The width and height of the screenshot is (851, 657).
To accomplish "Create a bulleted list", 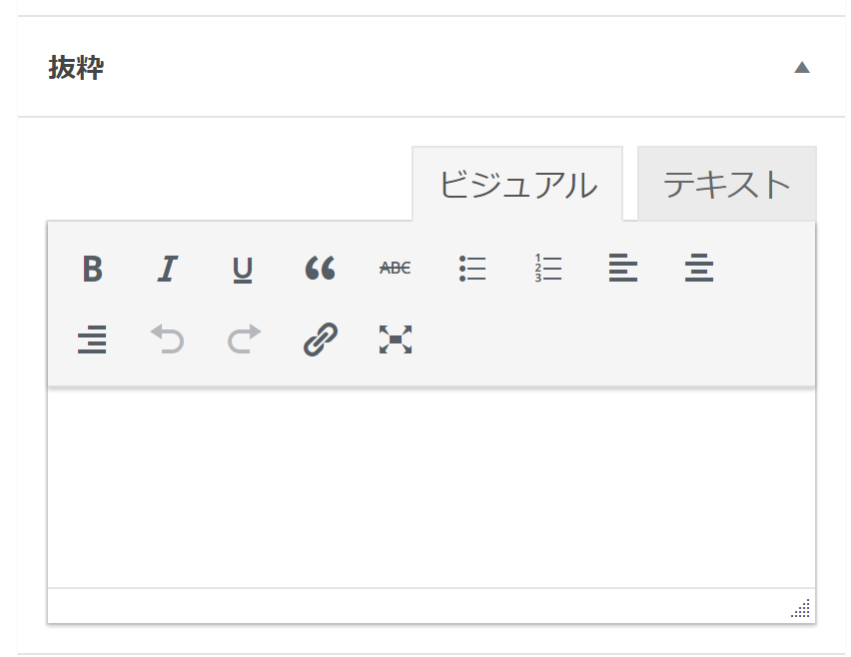I will point(472,269).
